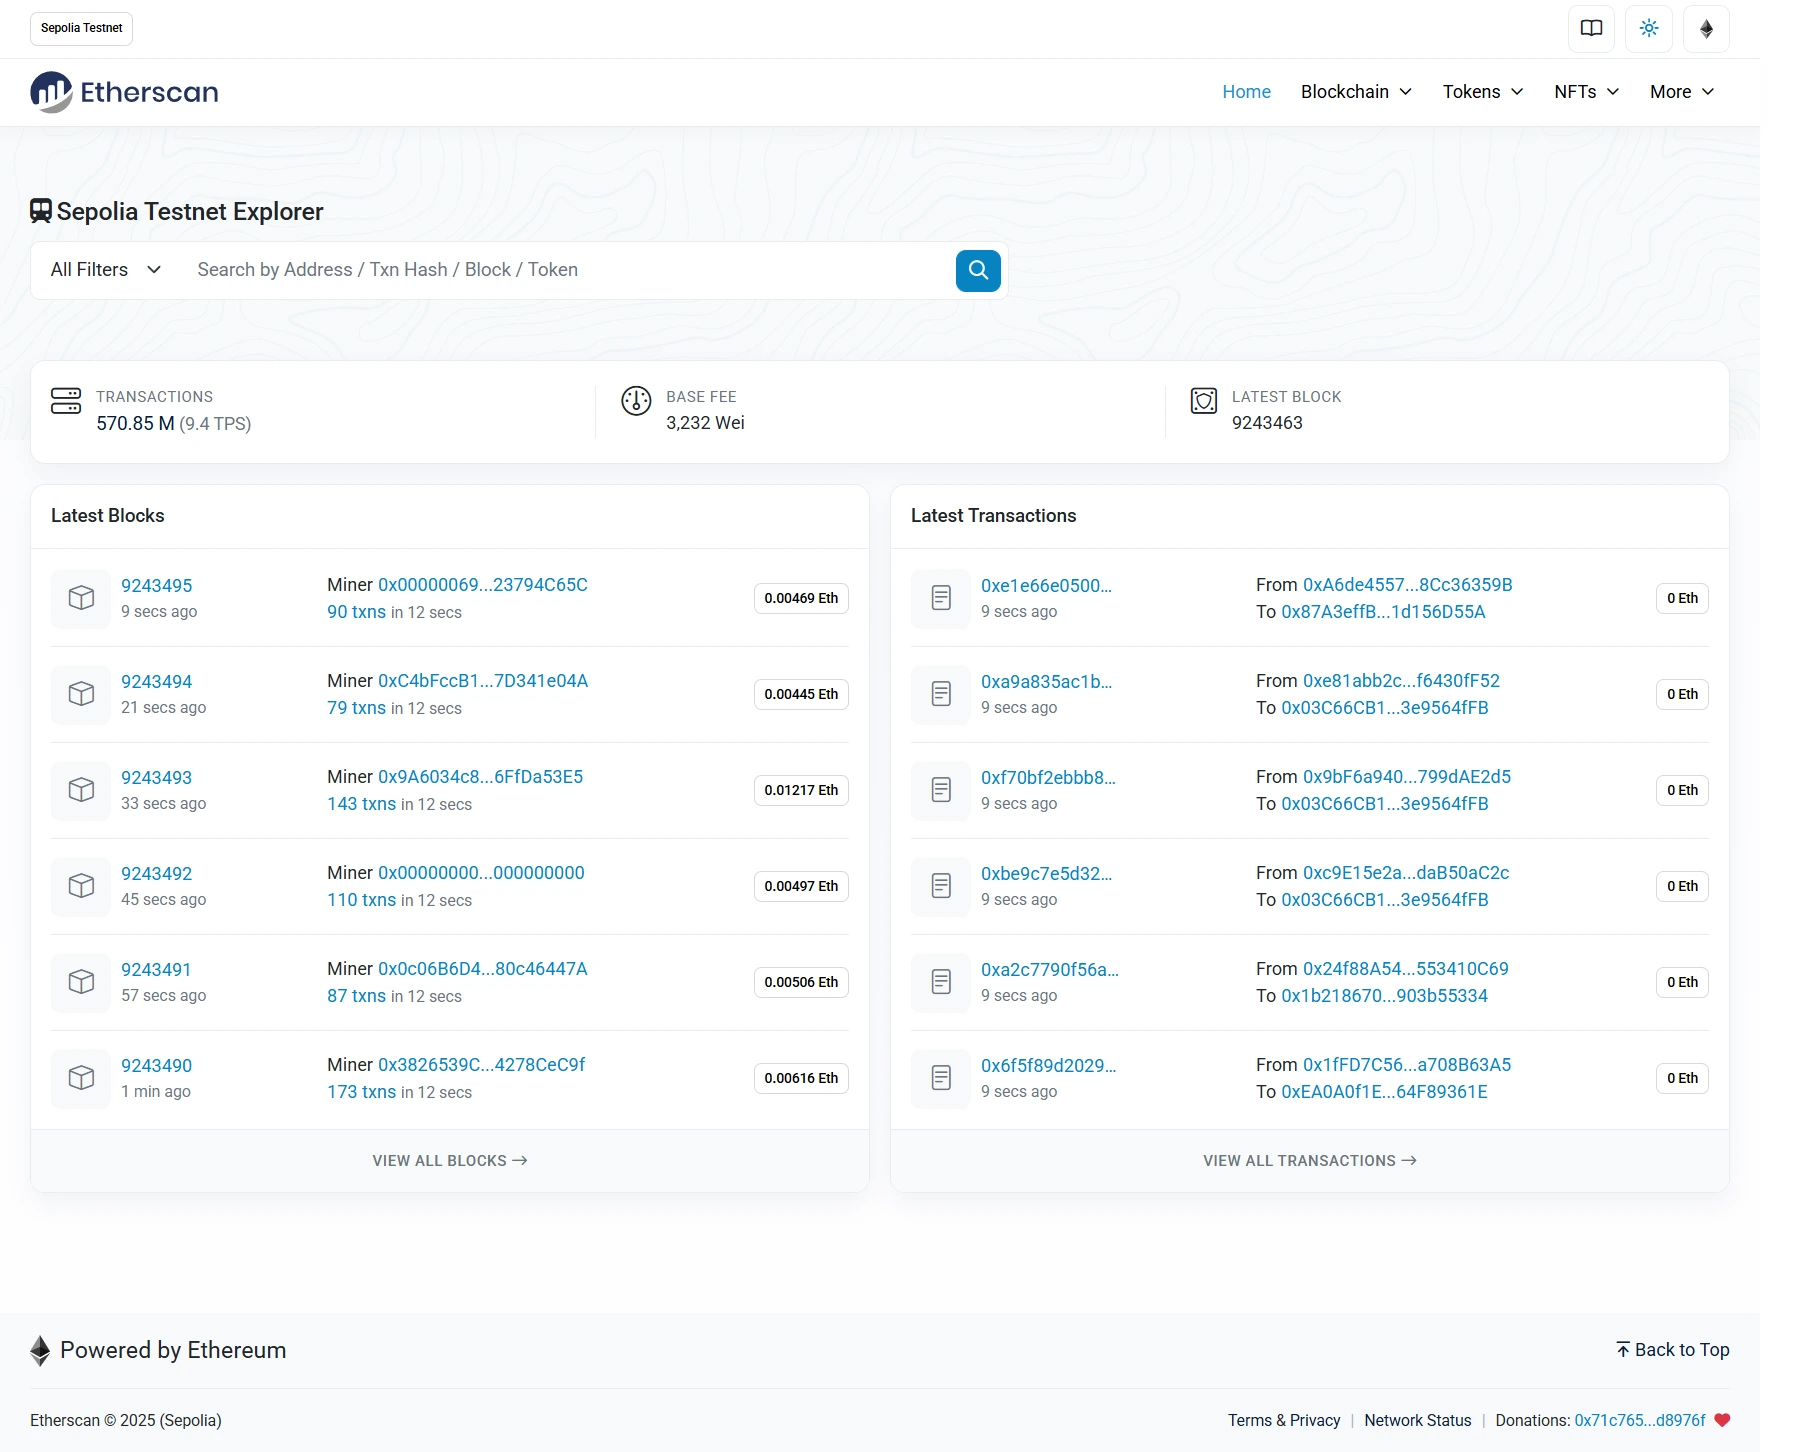This screenshot has height=1452, width=1818.
Task: Click the blue search magnifier button
Action: point(978,270)
